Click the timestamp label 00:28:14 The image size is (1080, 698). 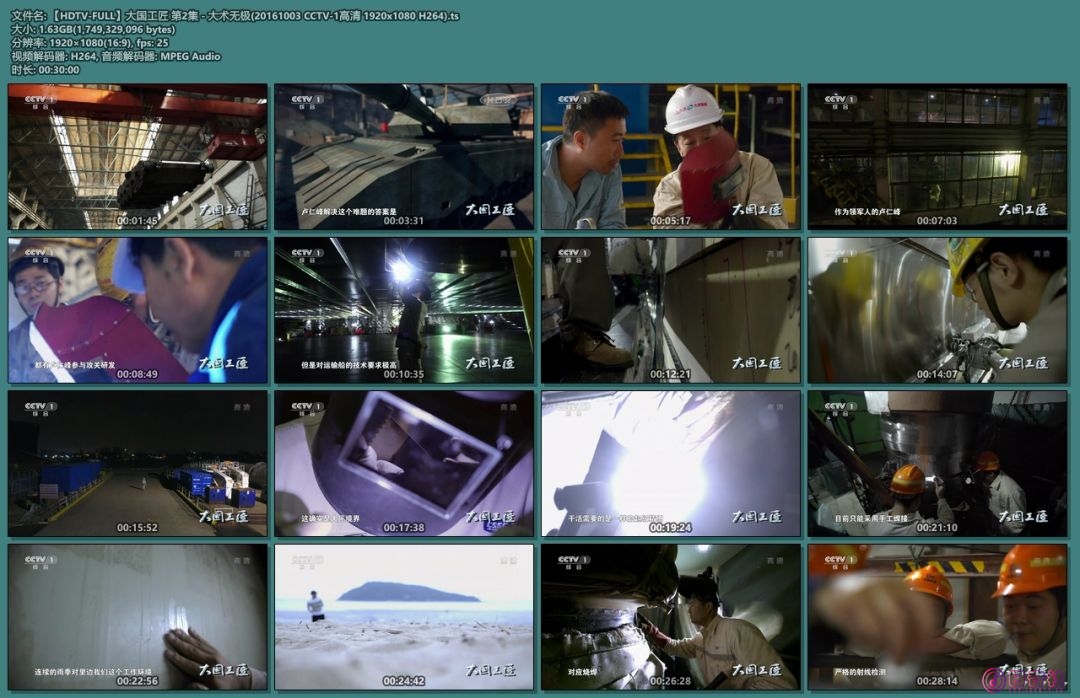[x=937, y=681]
